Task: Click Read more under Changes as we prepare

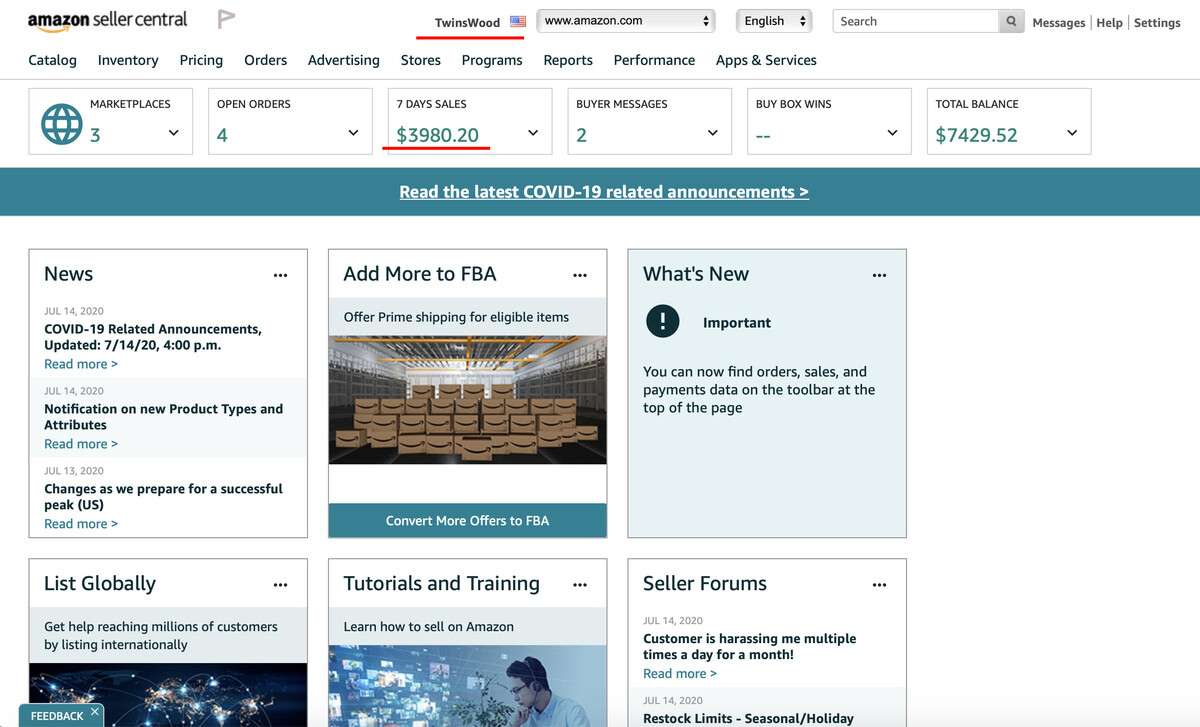Action: (x=81, y=524)
